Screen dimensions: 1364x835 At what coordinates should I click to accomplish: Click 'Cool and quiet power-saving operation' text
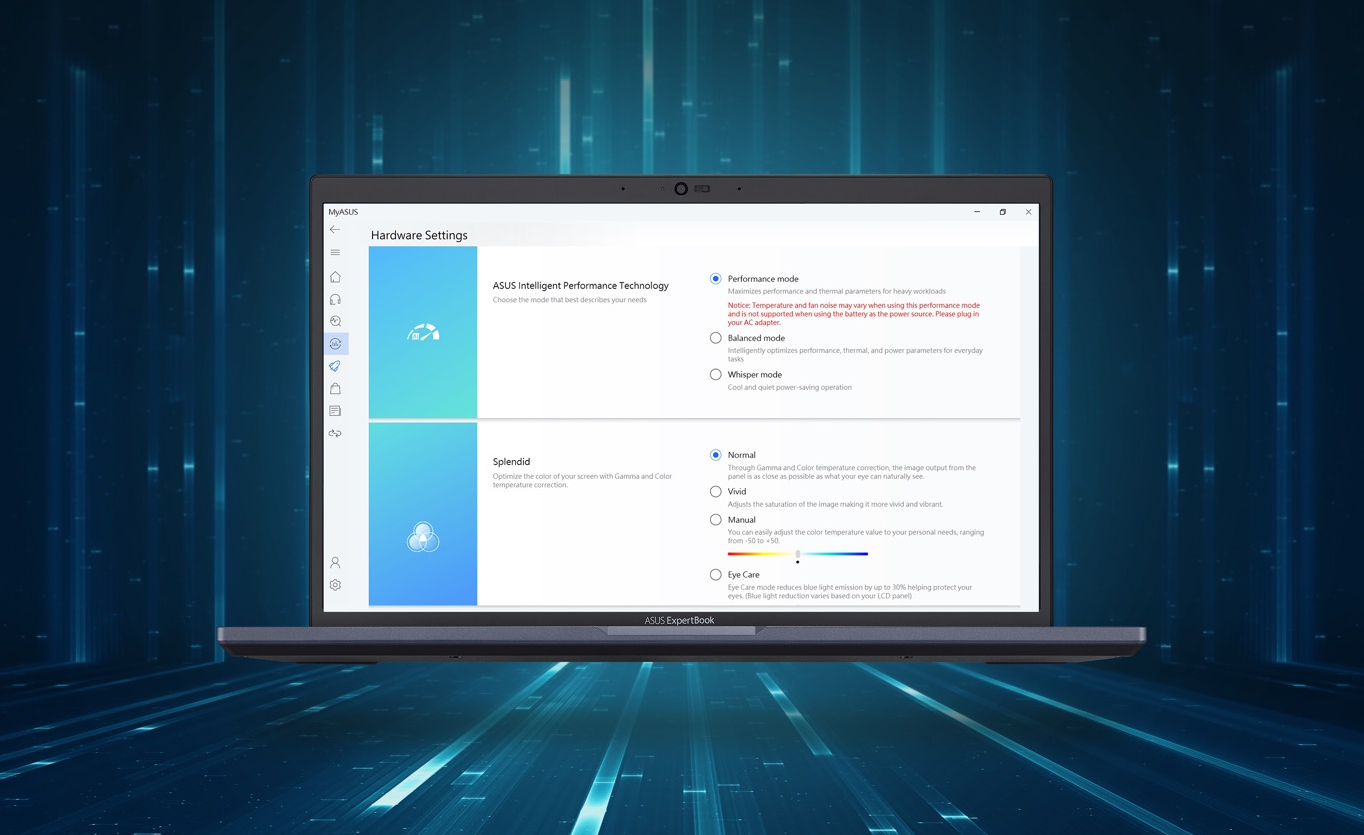[789, 387]
